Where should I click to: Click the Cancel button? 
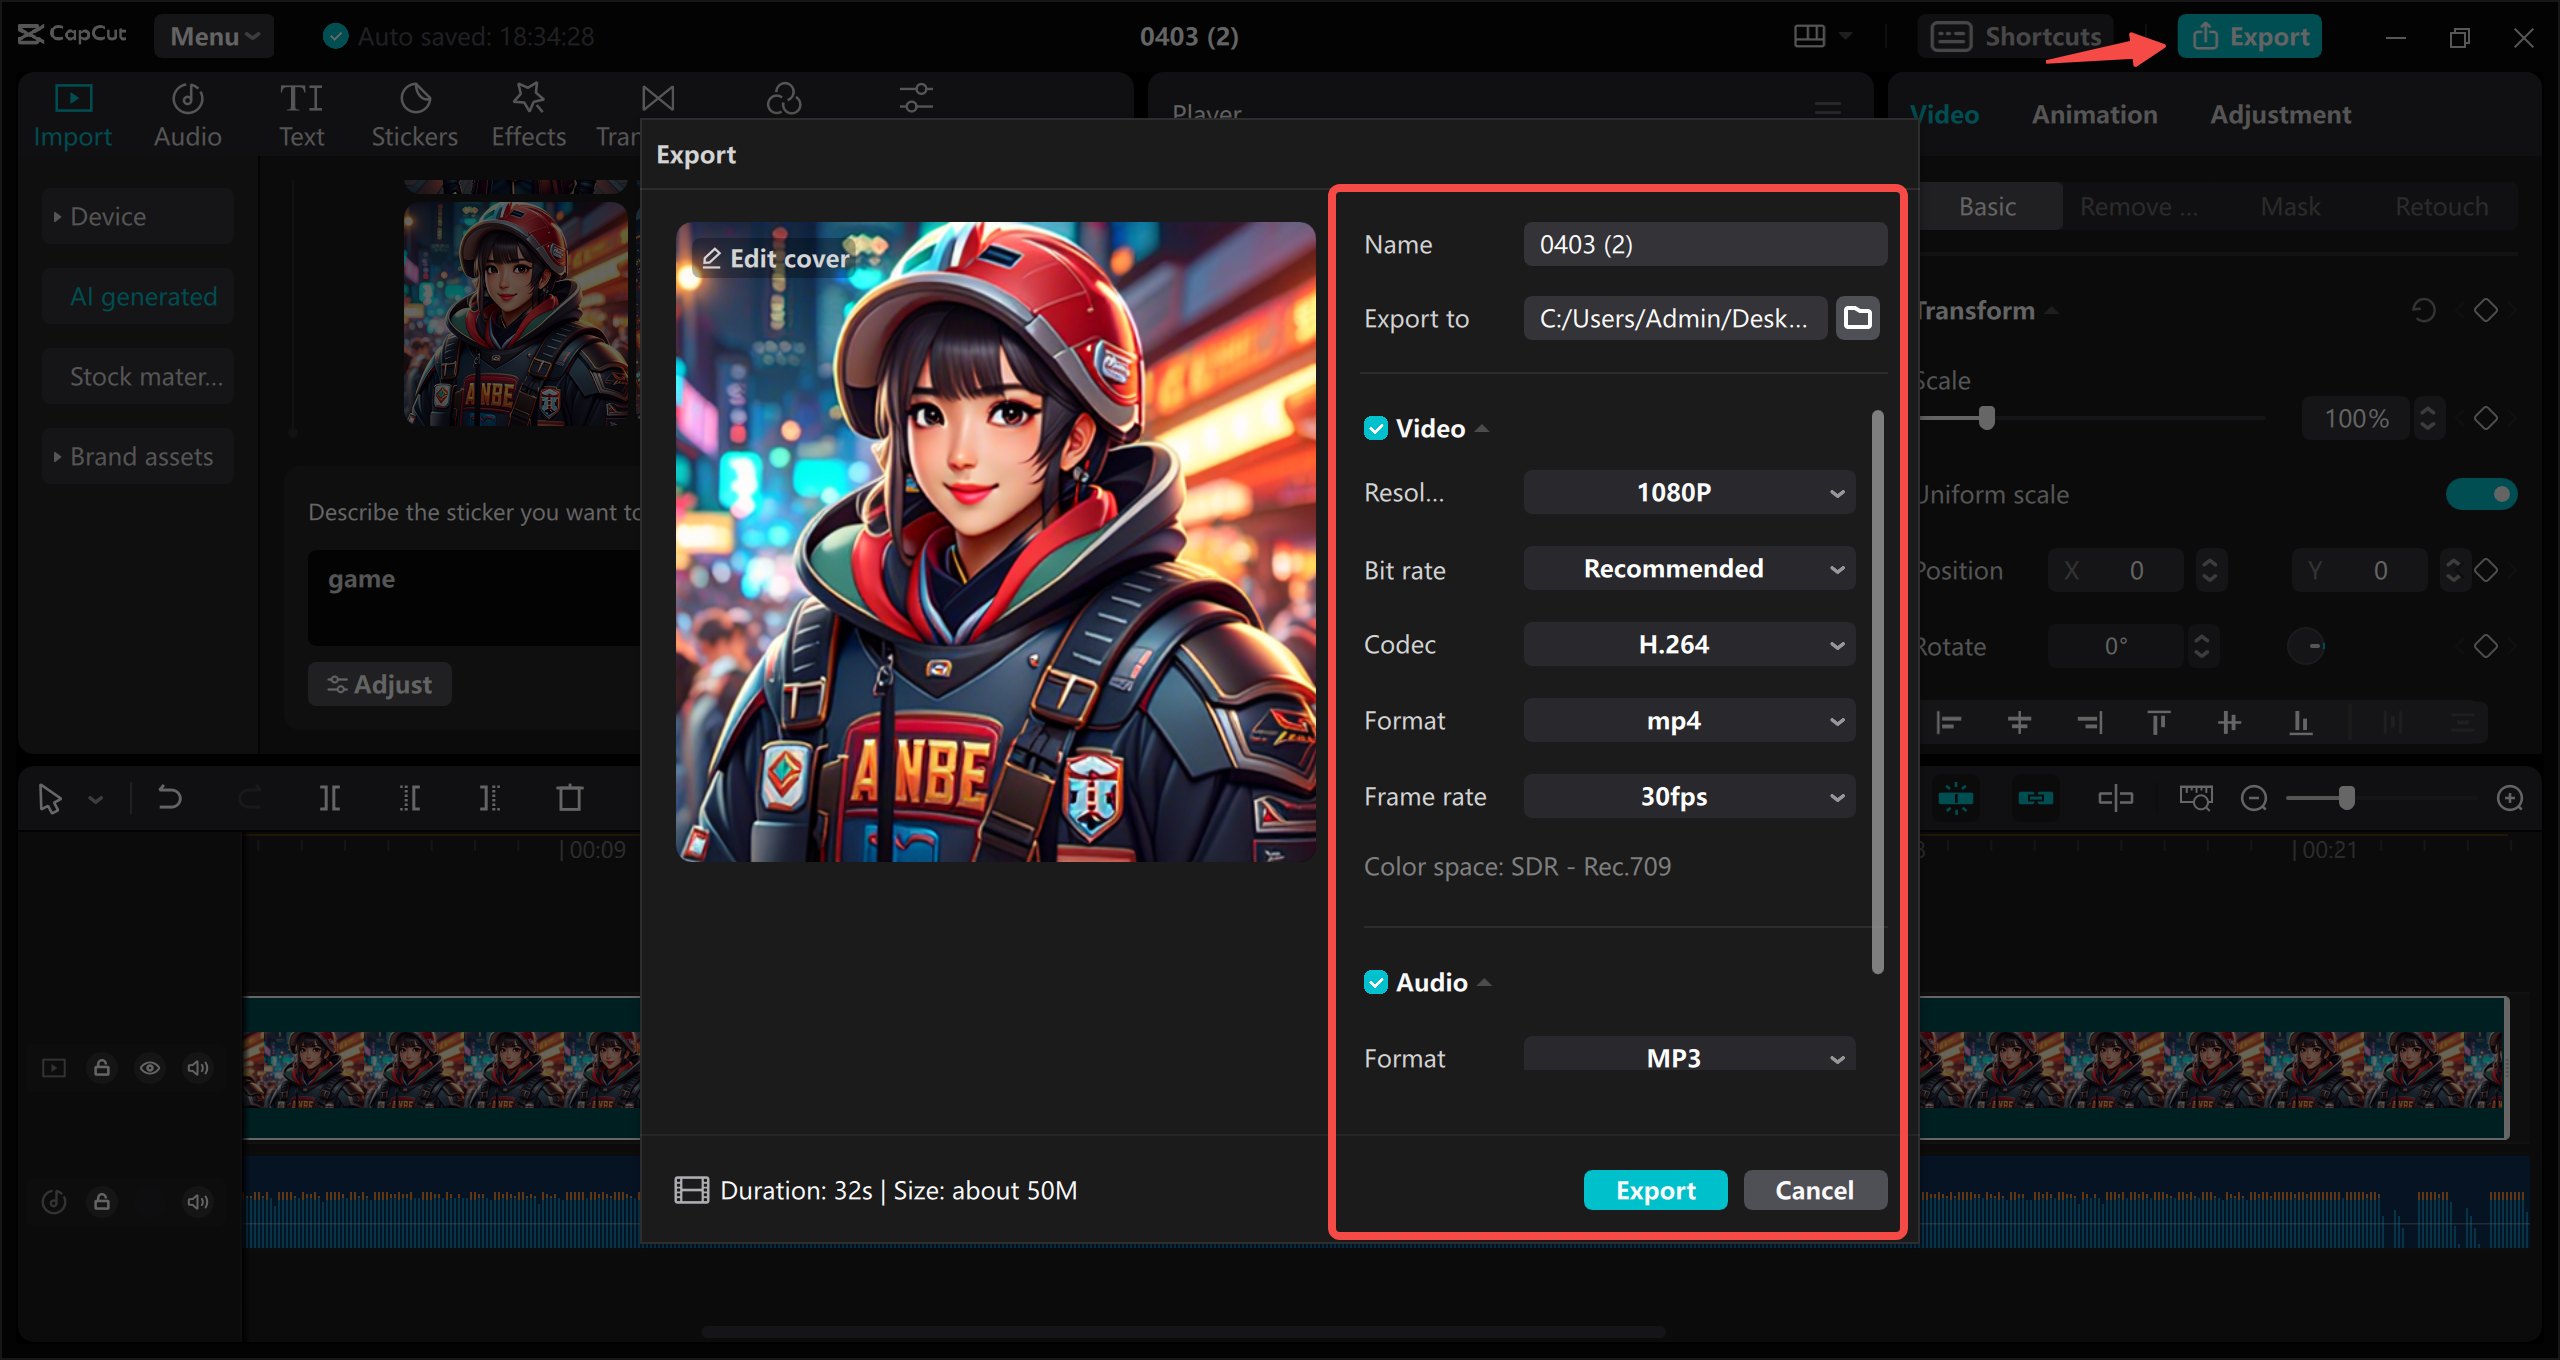click(x=1813, y=1189)
